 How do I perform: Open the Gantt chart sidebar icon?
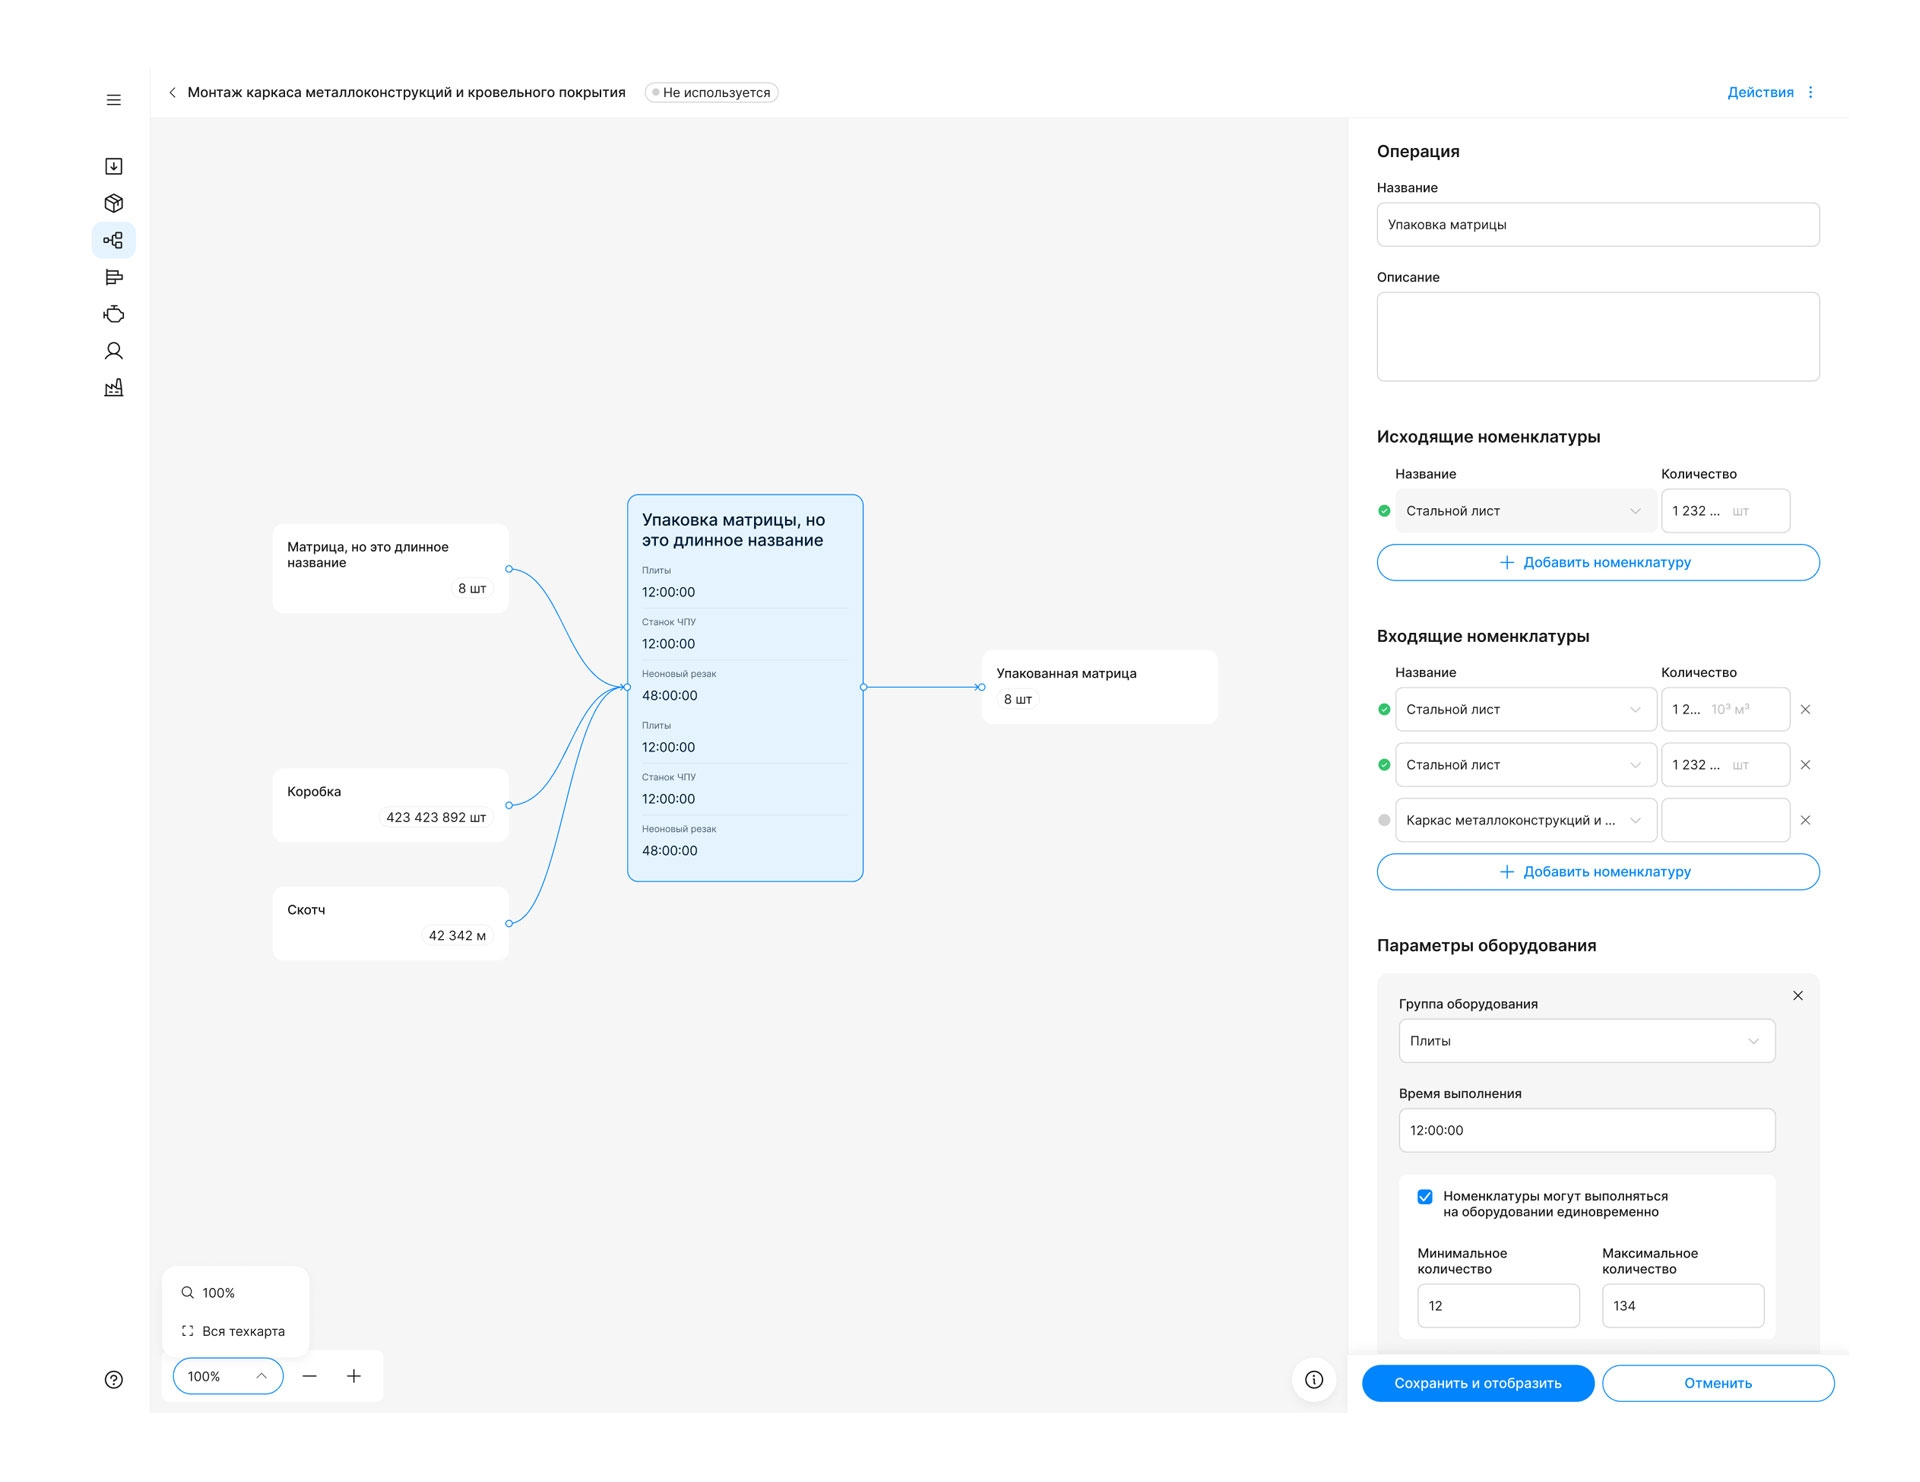click(114, 277)
